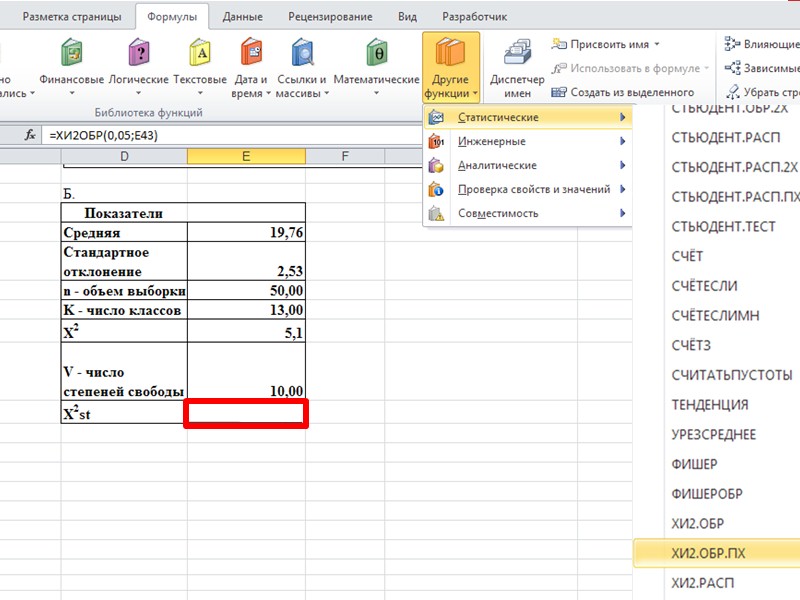Viewport: 800px width, 600px height.
Task: Switch to the Вид tab
Action: pos(407,17)
